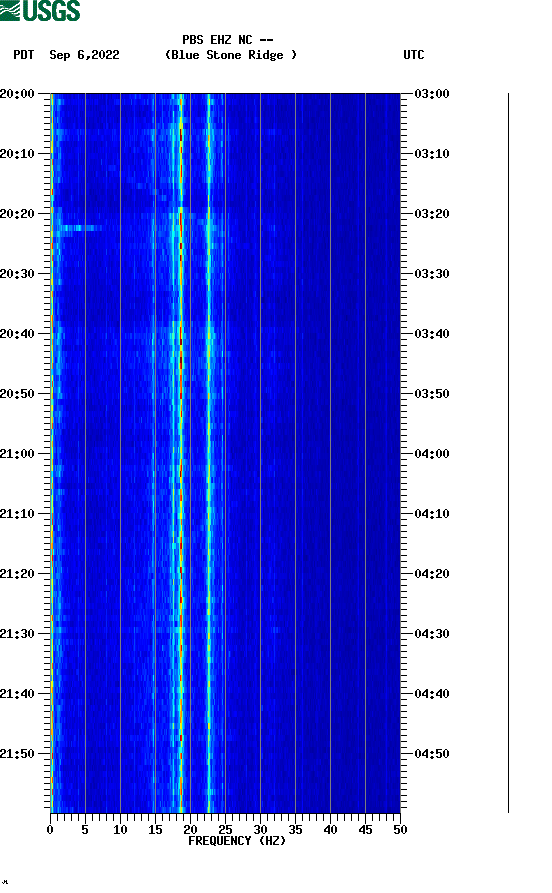
Task: Click the '21:40' PDT time label
Action: 17,694
